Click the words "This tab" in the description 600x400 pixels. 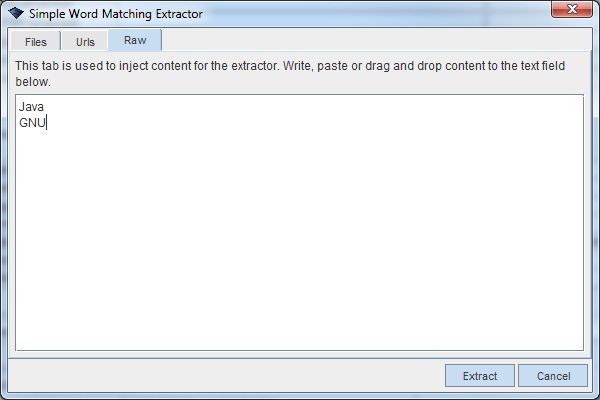[38, 67]
